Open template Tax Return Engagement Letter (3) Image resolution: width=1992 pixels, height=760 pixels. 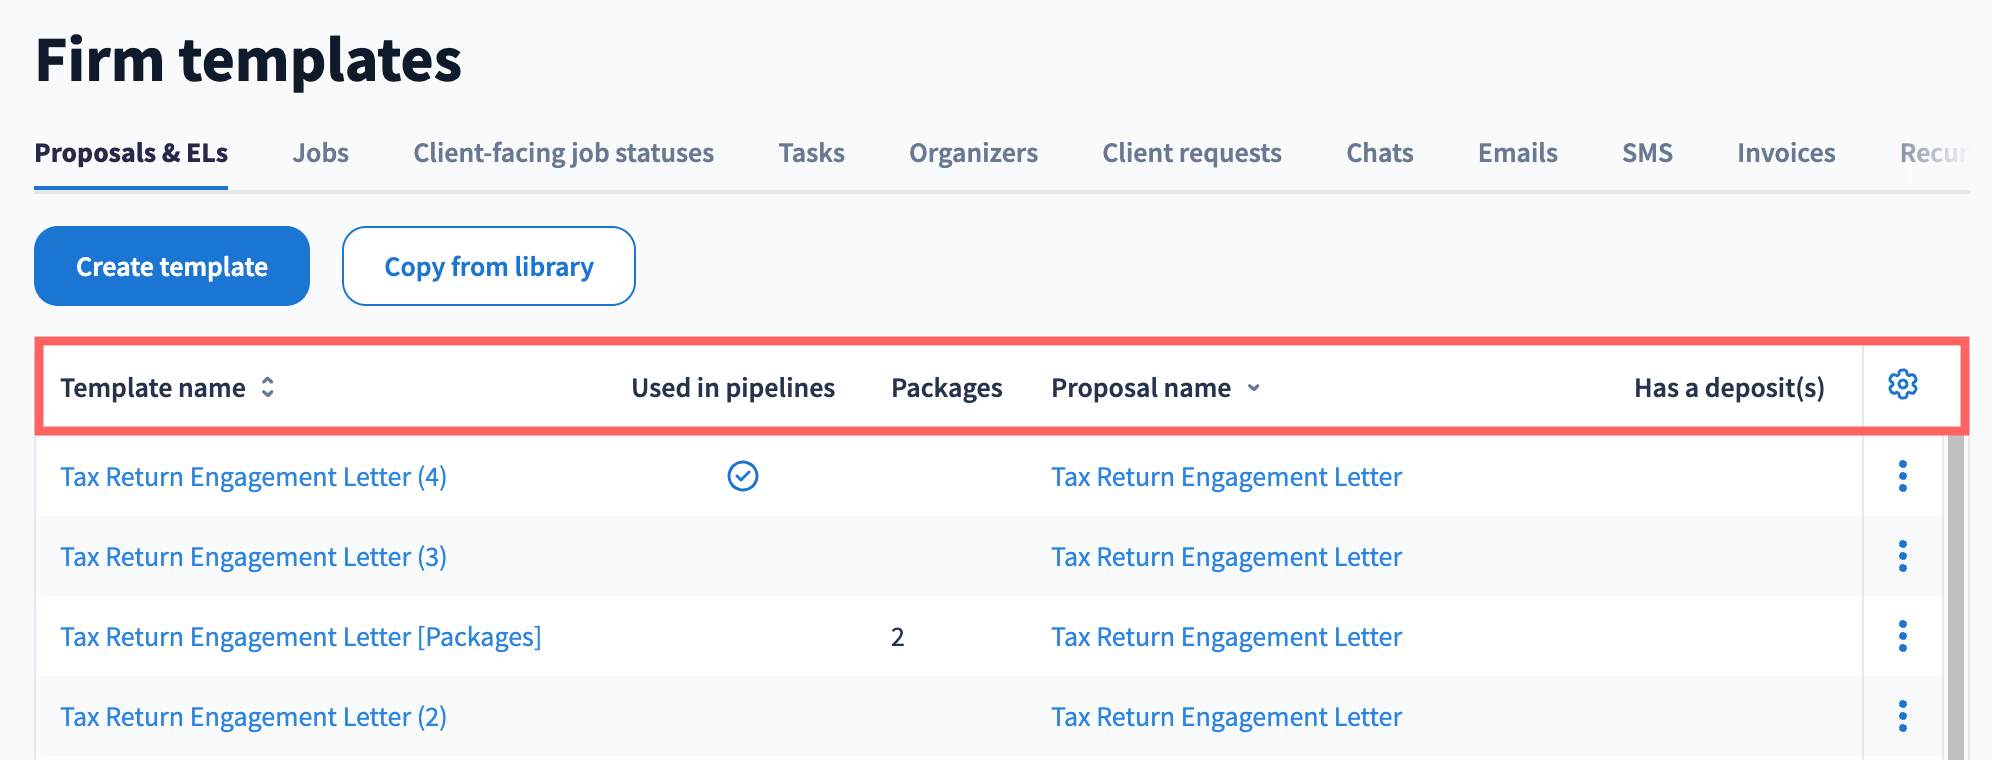click(x=253, y=557)
